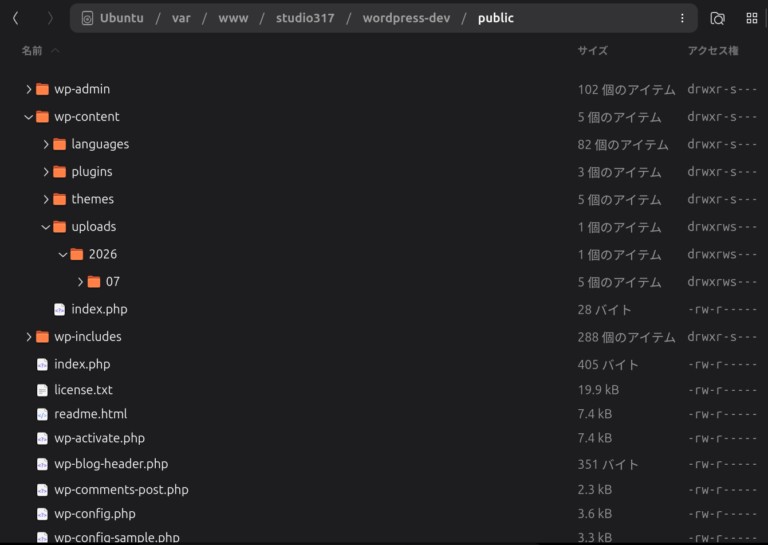Click Ubuntu label in path bar
This screenshot has width=768, height=545.
[121, 18]
